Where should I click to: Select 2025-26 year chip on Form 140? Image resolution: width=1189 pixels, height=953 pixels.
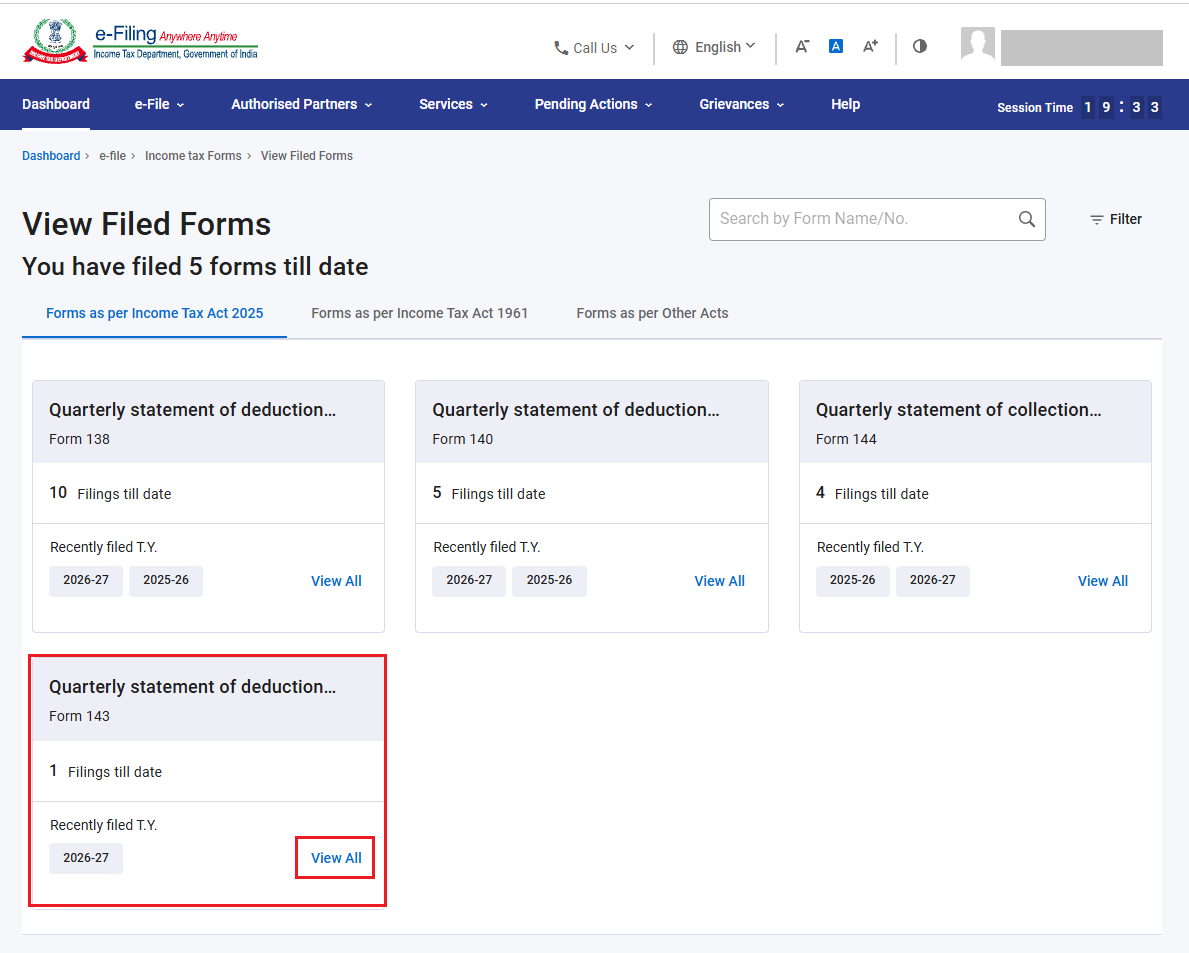pos(549,580)
